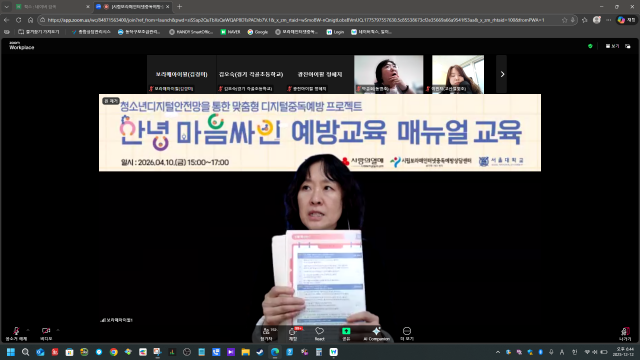Open the Windows Start menu
Image resolution: width=640 pixels, height=360 pixels.
[x=11, y=352]
